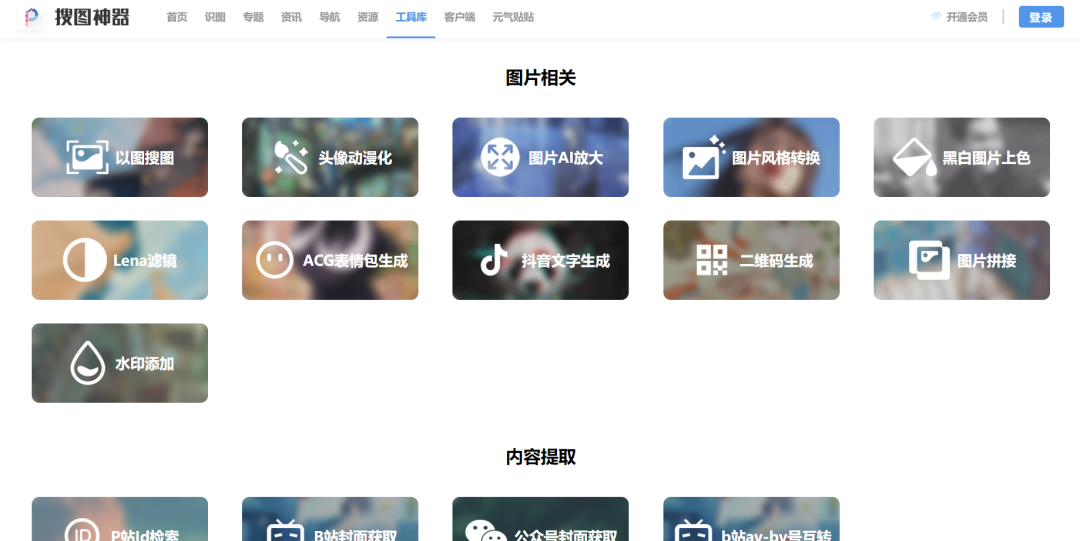Click the icon beside 开通会员
The image size is (1080, 541).
(936, 17)
